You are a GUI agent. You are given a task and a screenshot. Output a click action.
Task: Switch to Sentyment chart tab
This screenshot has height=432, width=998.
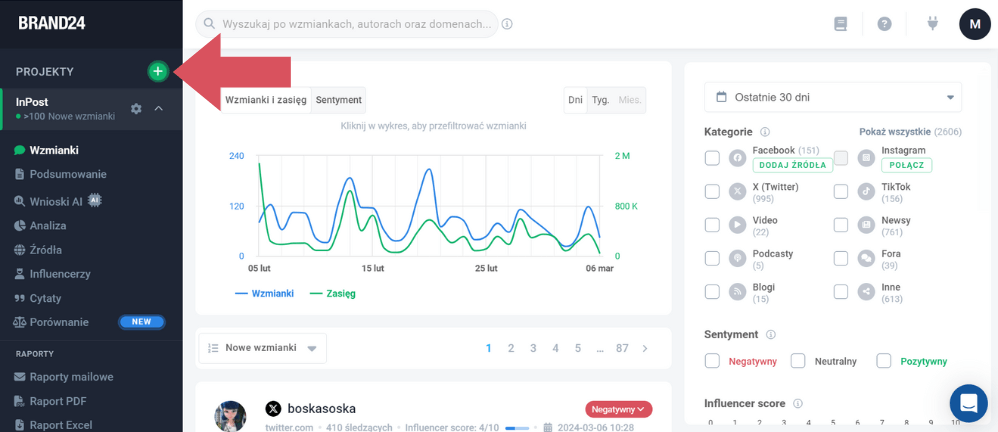click(339, 100)
